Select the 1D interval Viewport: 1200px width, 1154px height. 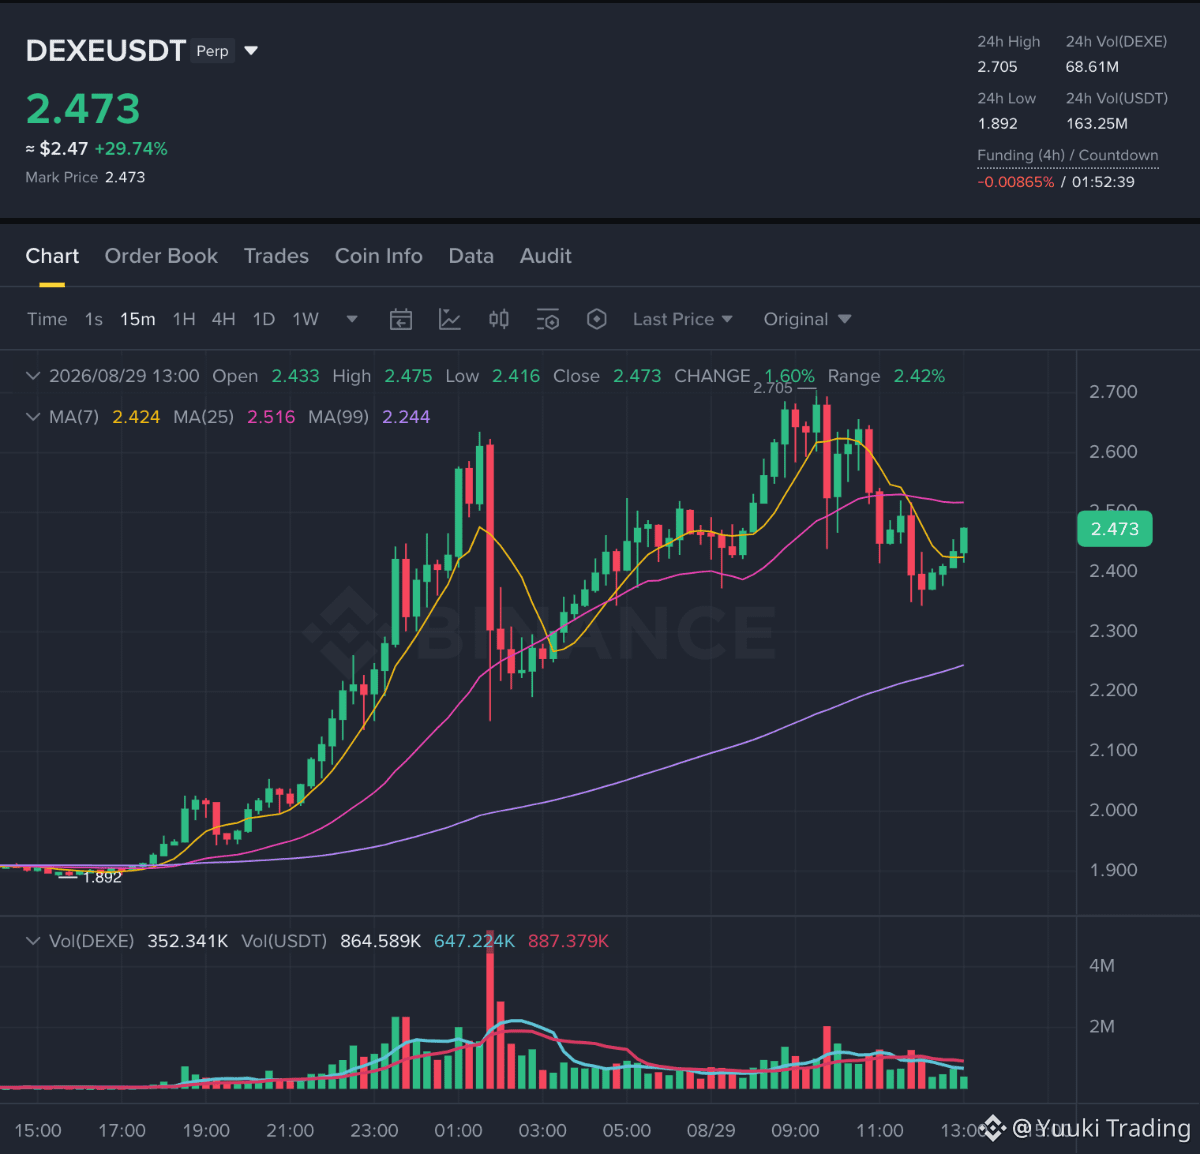point(264,319)
